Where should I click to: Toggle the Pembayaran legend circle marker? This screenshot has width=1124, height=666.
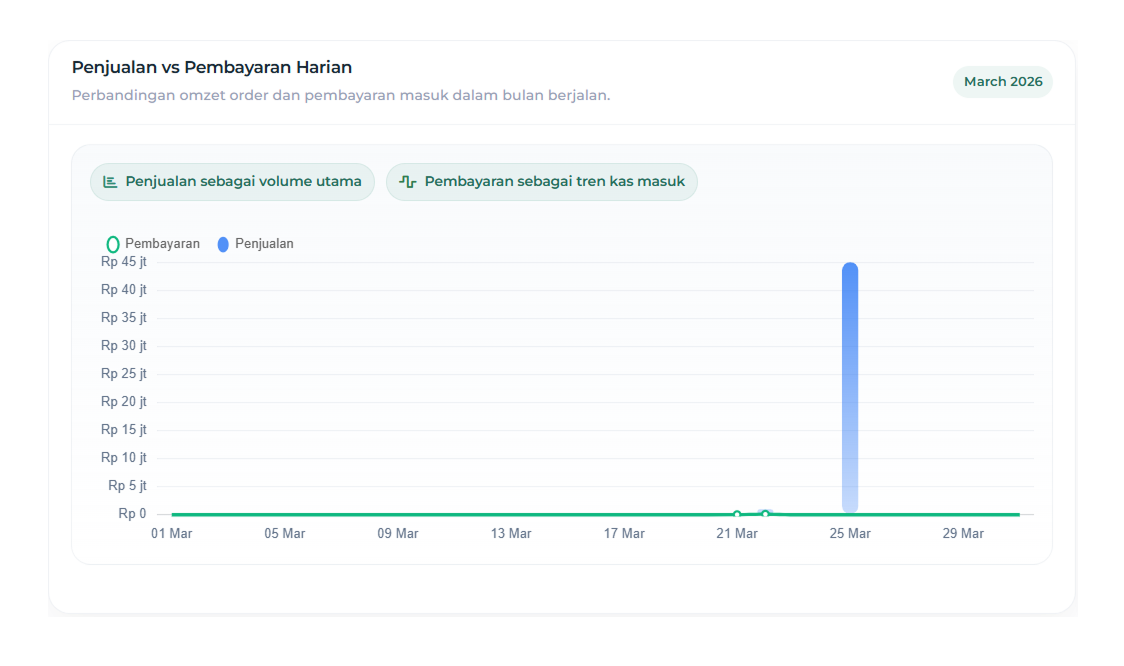pos(113,244)
